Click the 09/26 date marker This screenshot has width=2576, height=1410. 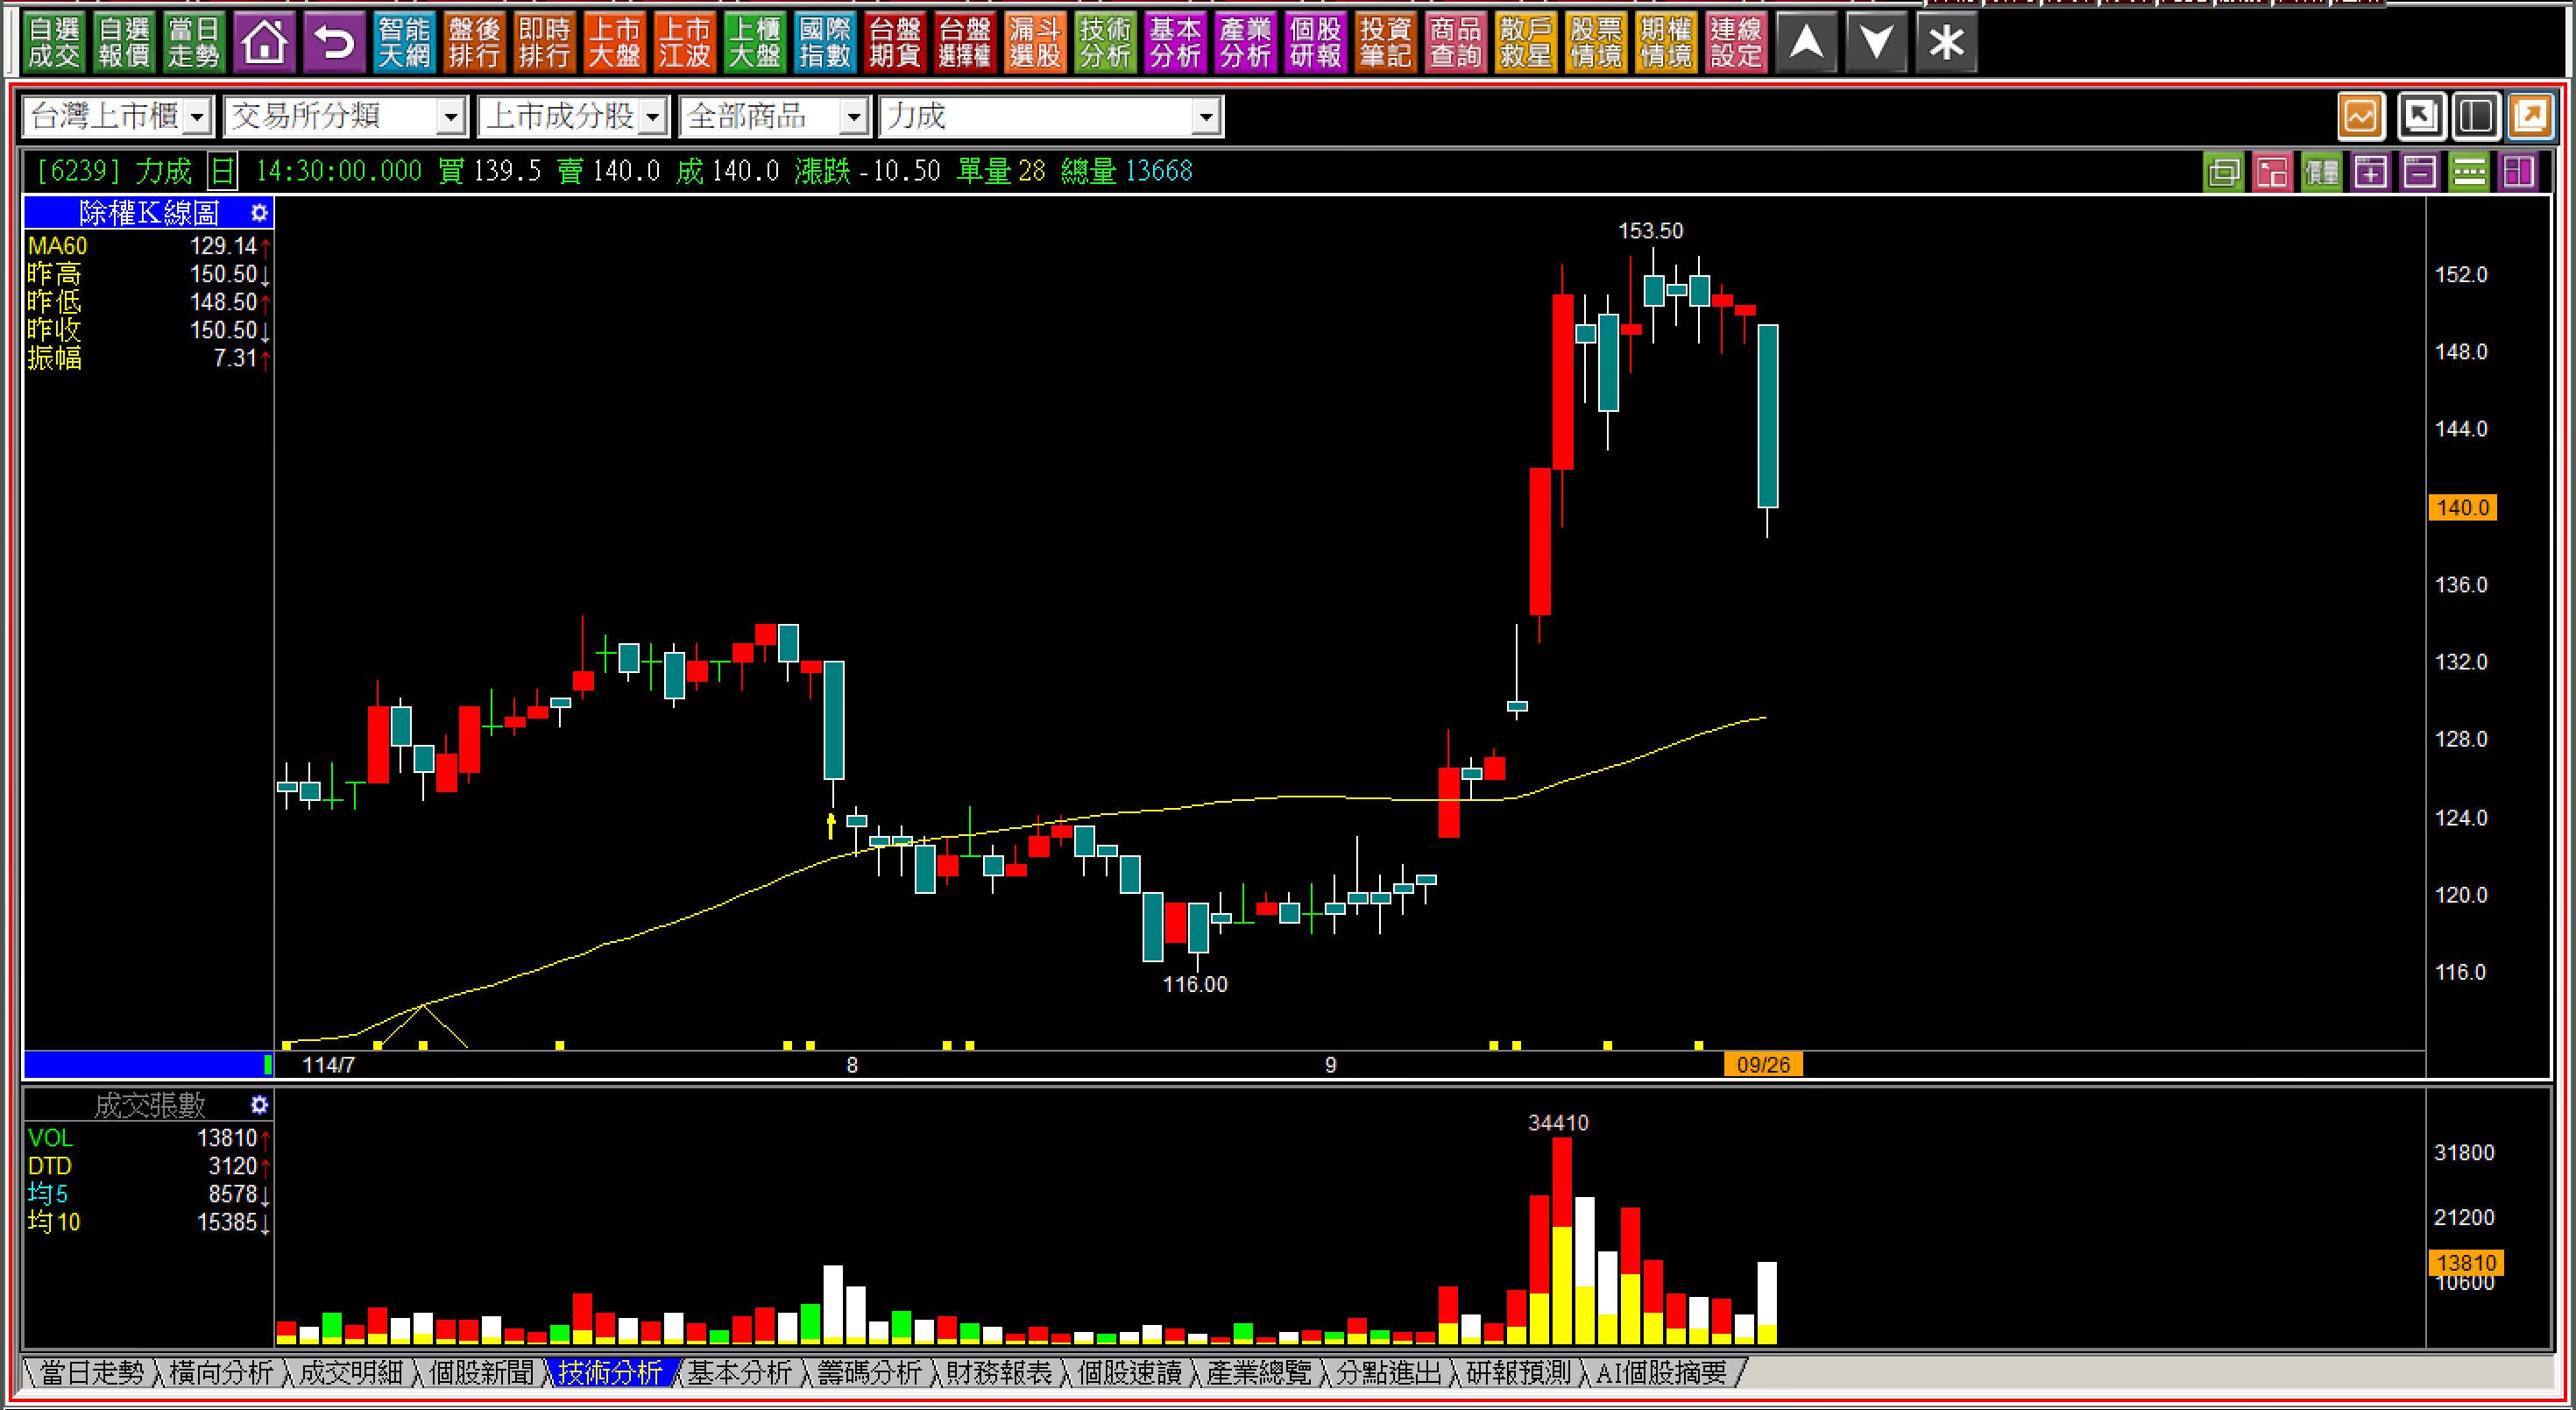point(1763,1064)
